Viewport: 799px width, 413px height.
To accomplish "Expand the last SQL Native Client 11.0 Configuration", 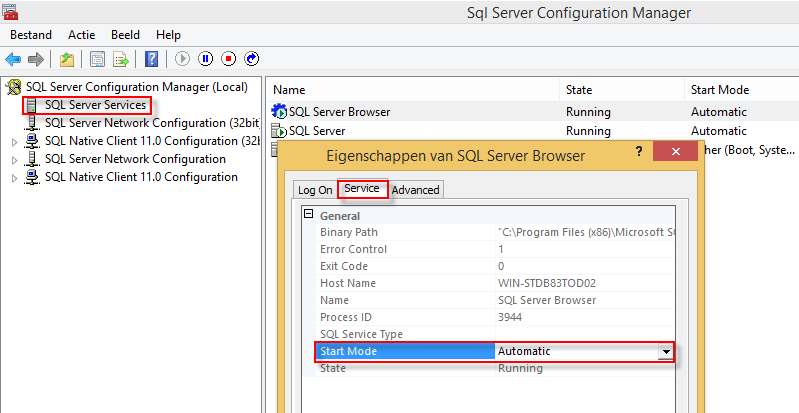I will pos(14,178).
